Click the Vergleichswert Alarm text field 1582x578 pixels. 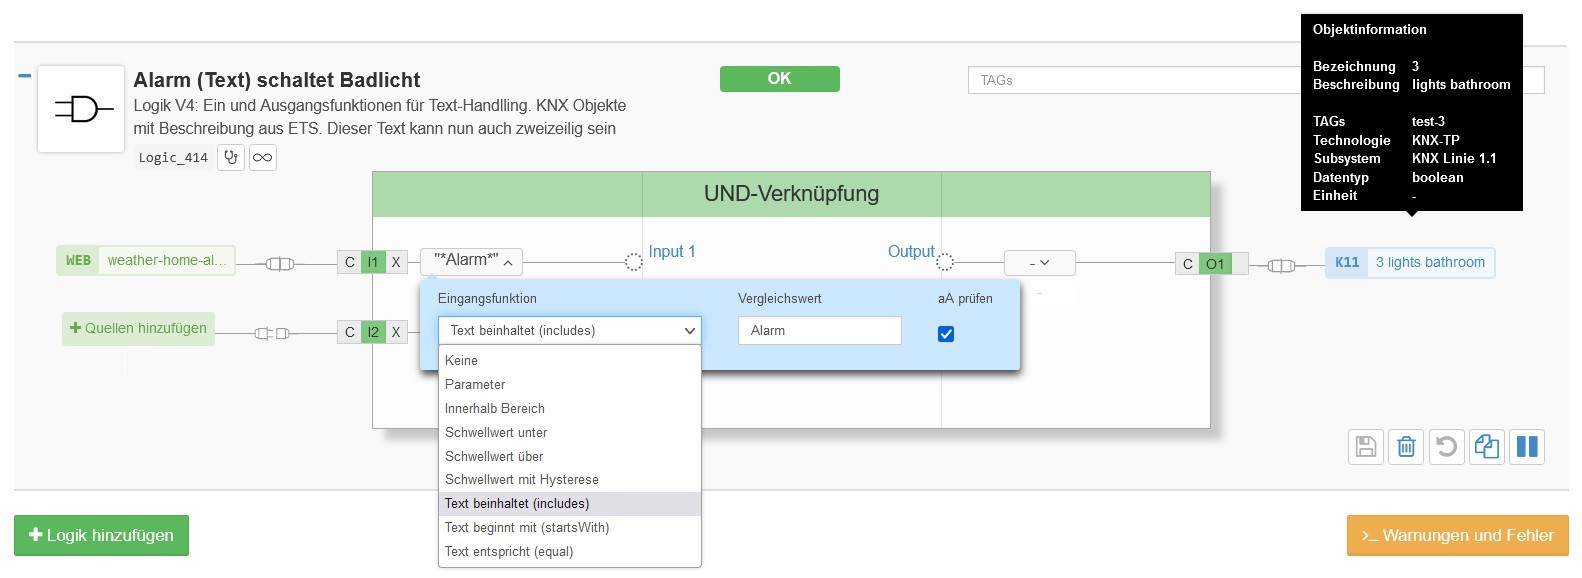point(820,330)
